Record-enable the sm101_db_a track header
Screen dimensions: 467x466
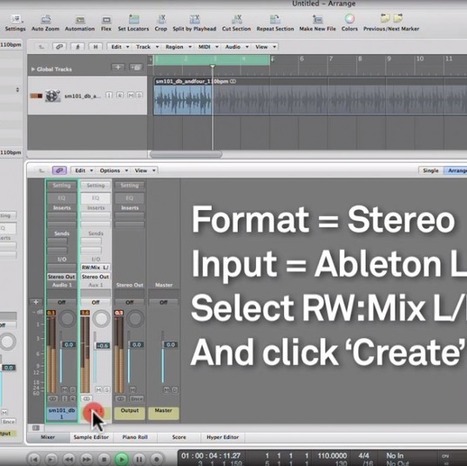tap(120, 95)
